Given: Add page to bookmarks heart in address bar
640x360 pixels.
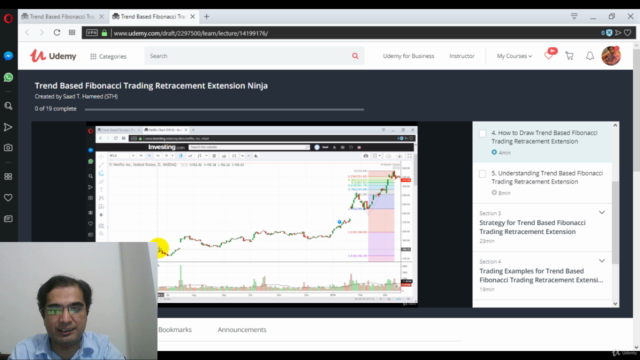Looking at the screenshot, I should point(628,33).
